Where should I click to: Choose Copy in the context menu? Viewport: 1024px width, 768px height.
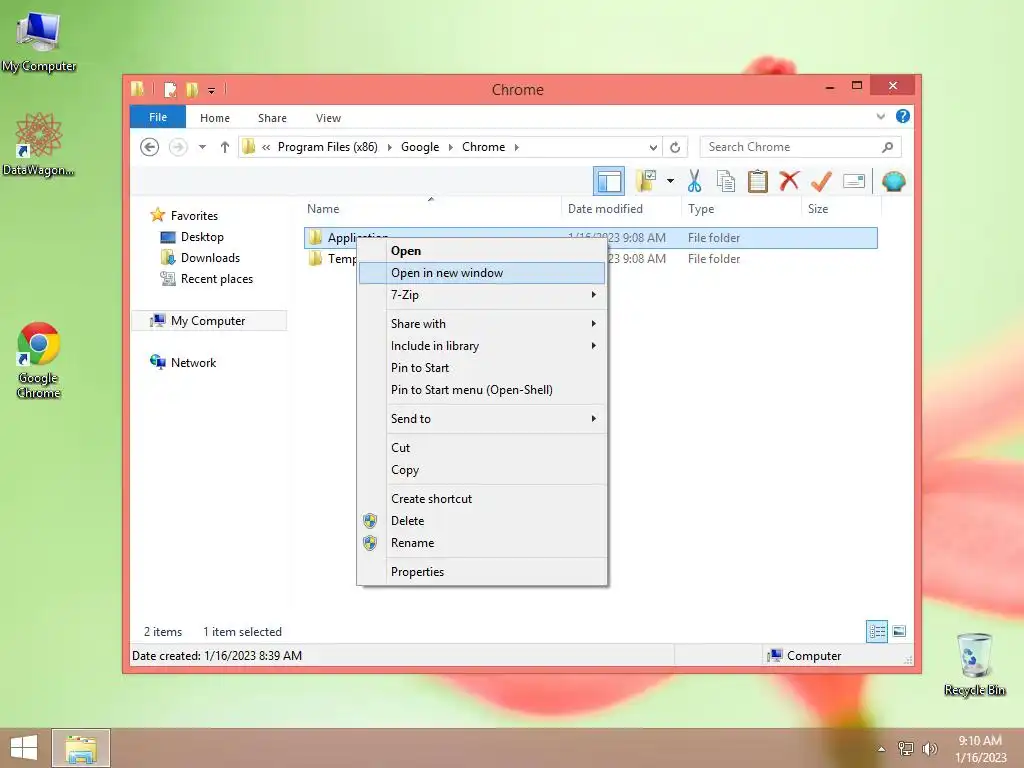483,470
